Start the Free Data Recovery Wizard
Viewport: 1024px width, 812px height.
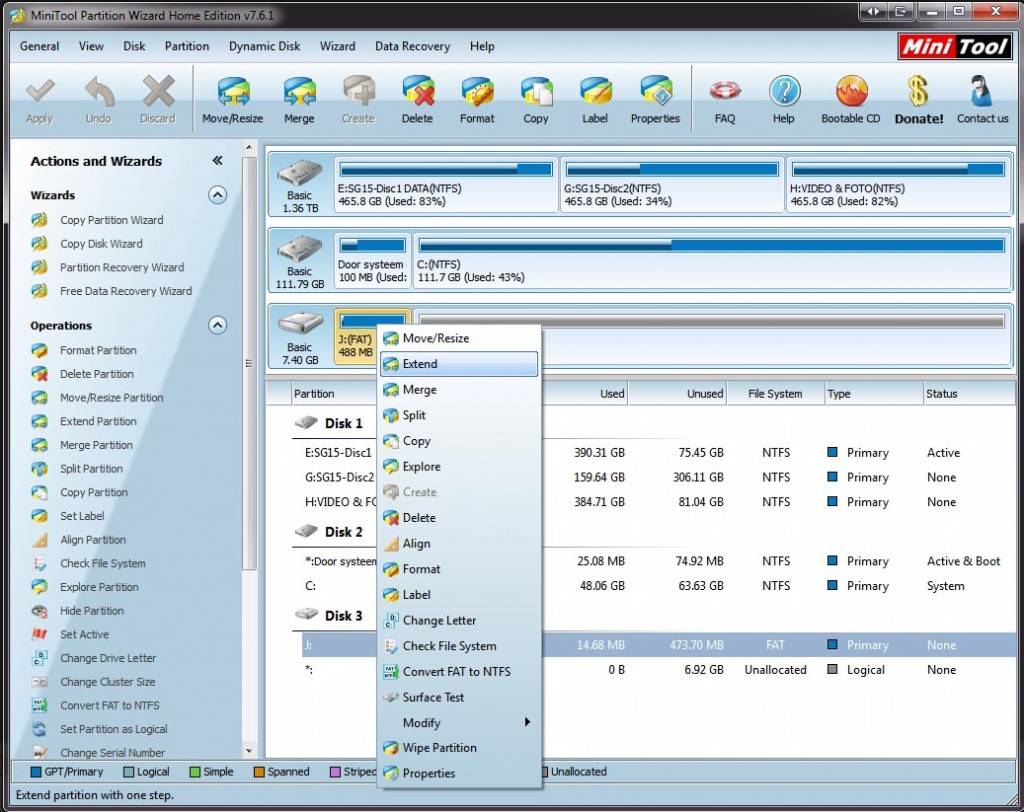[126, 291]
